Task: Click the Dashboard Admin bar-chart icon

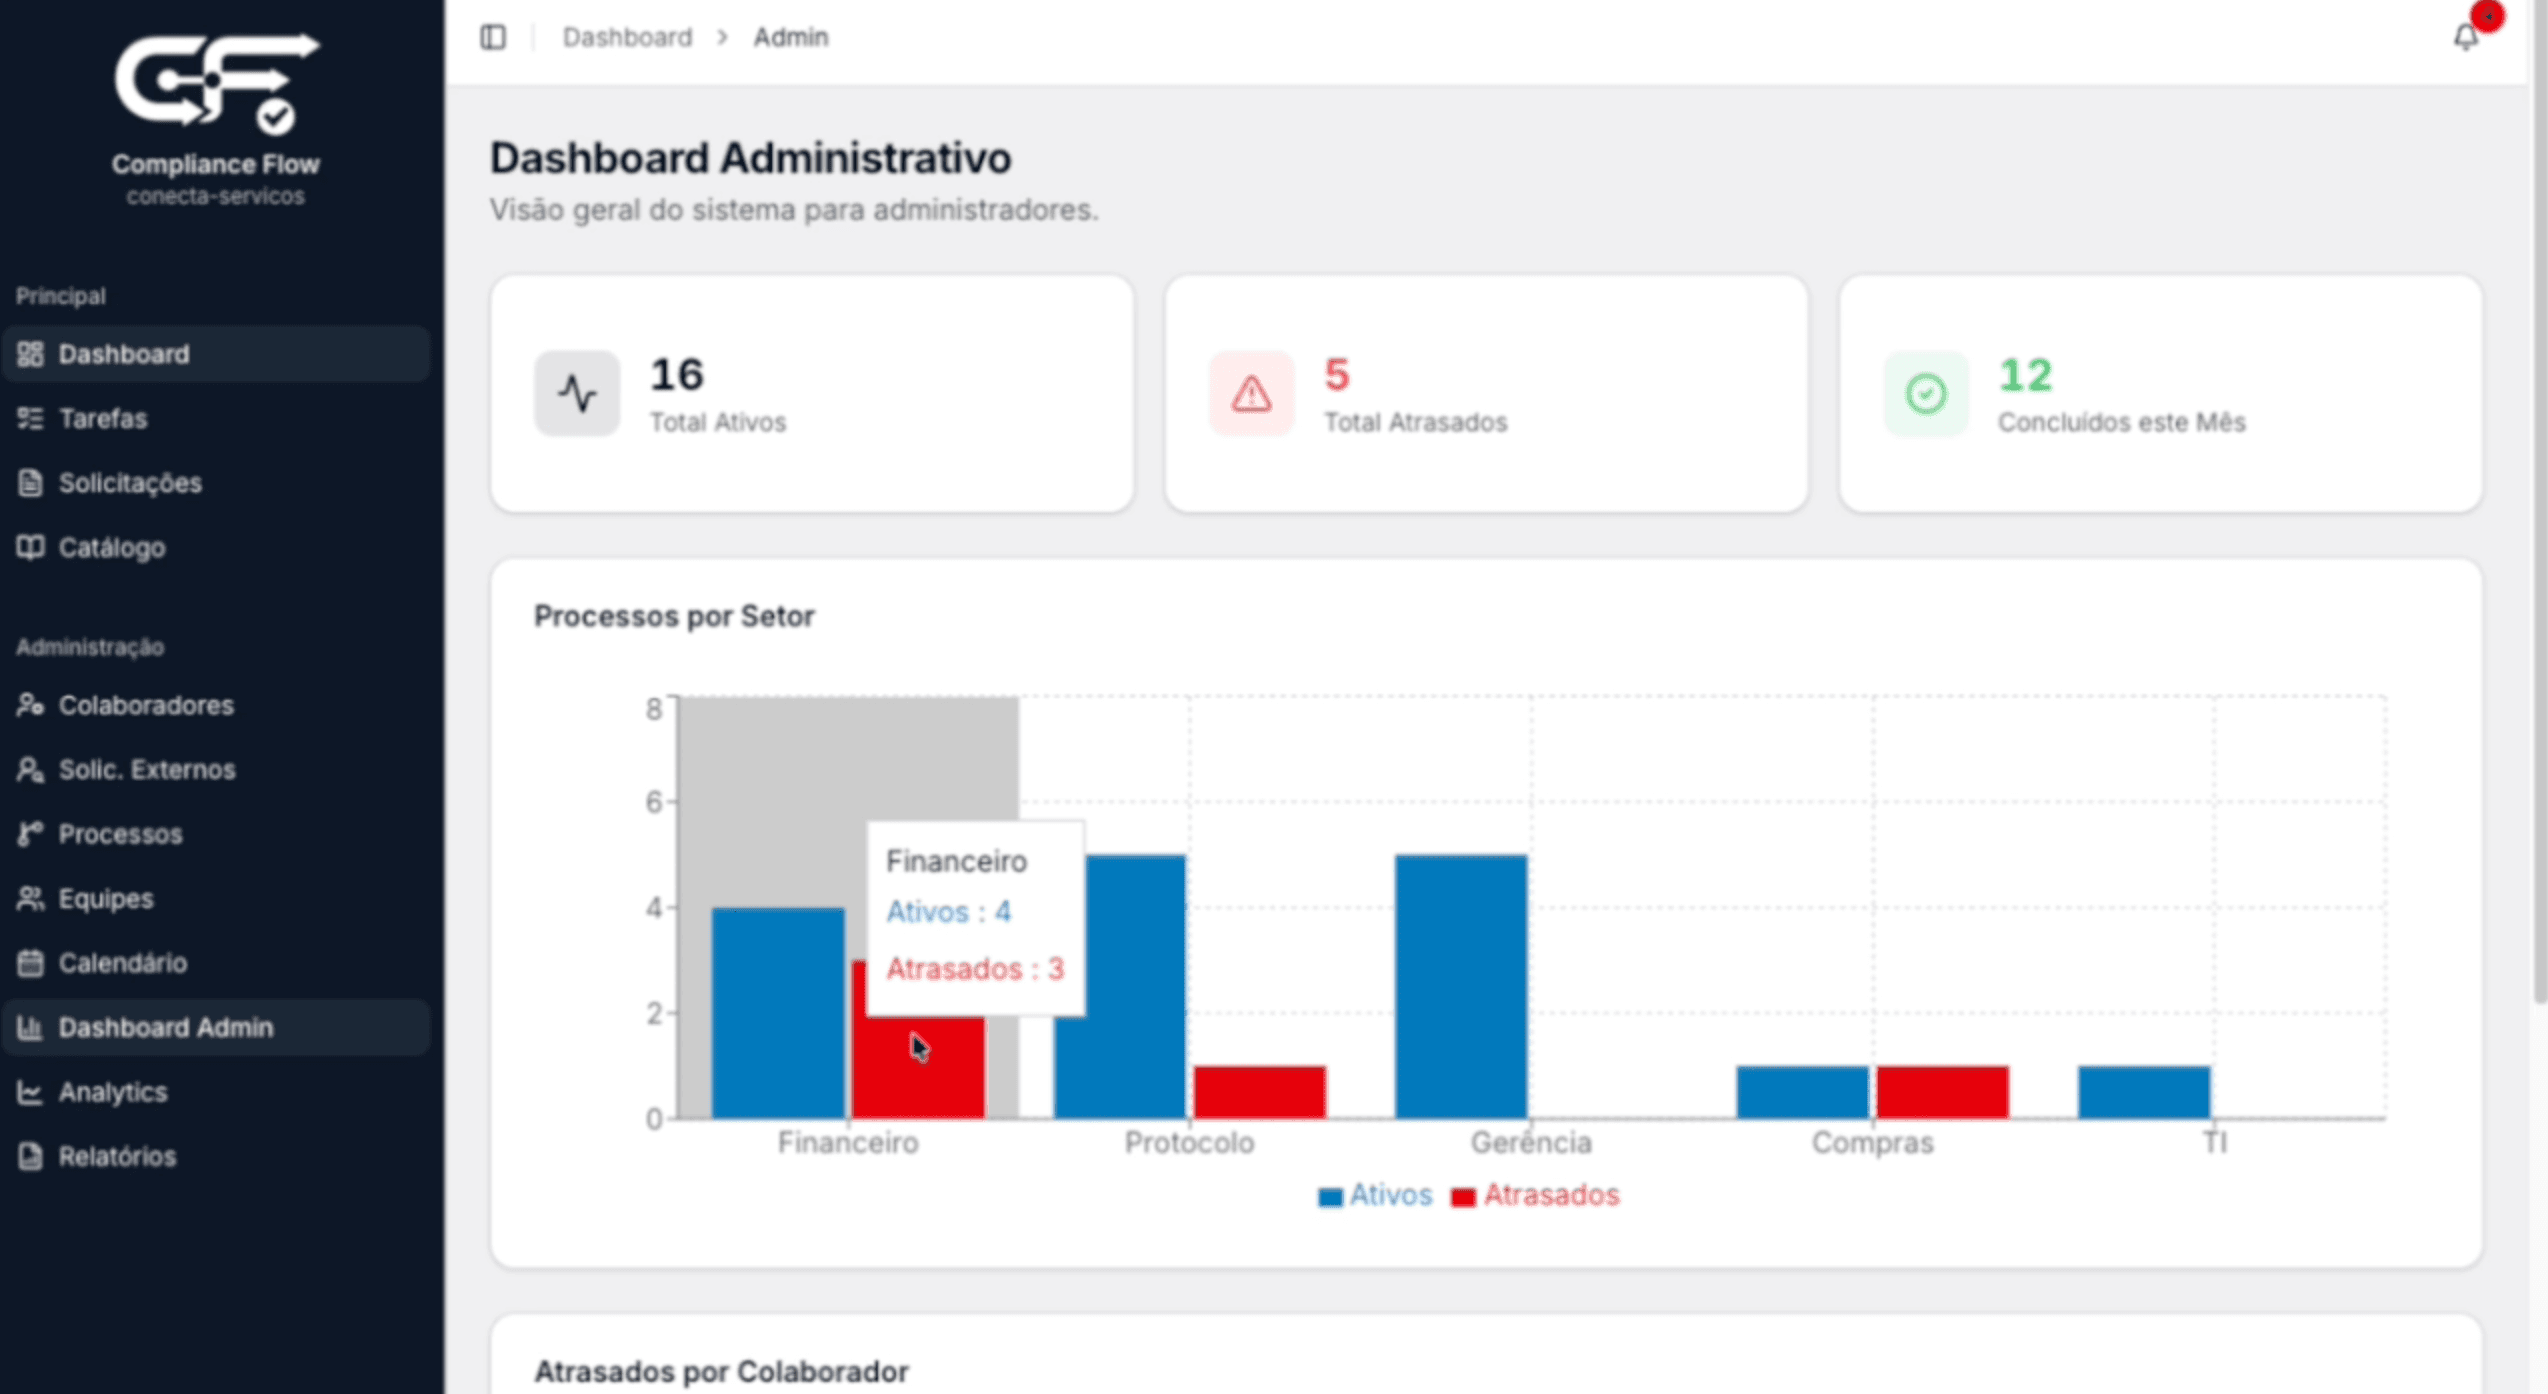Action: 30,1027
